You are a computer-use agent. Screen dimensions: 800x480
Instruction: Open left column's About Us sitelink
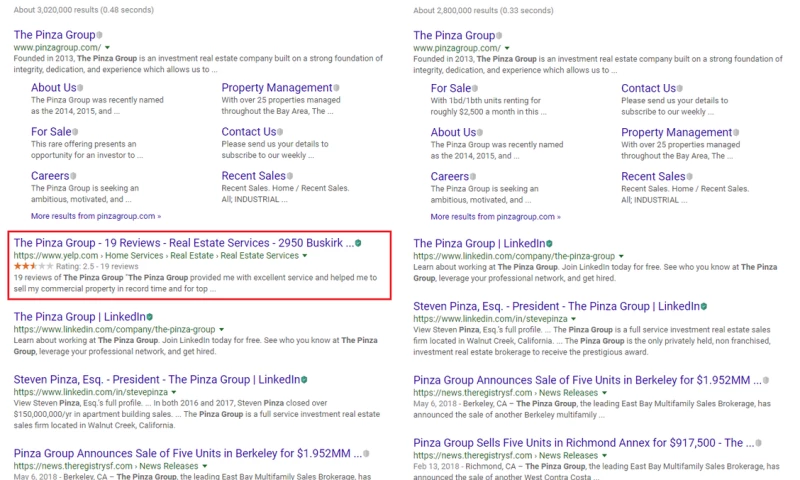(54, 88)
